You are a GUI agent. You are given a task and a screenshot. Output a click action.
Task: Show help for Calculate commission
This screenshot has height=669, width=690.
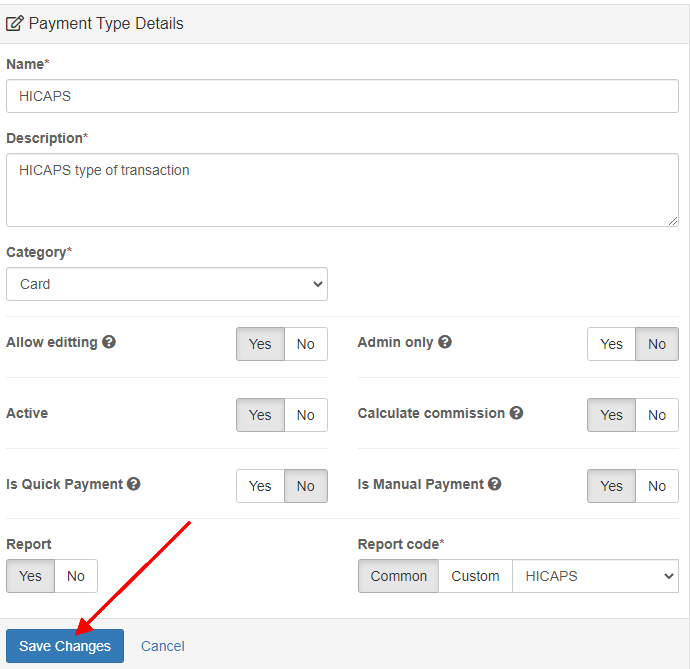pos(516,413)
